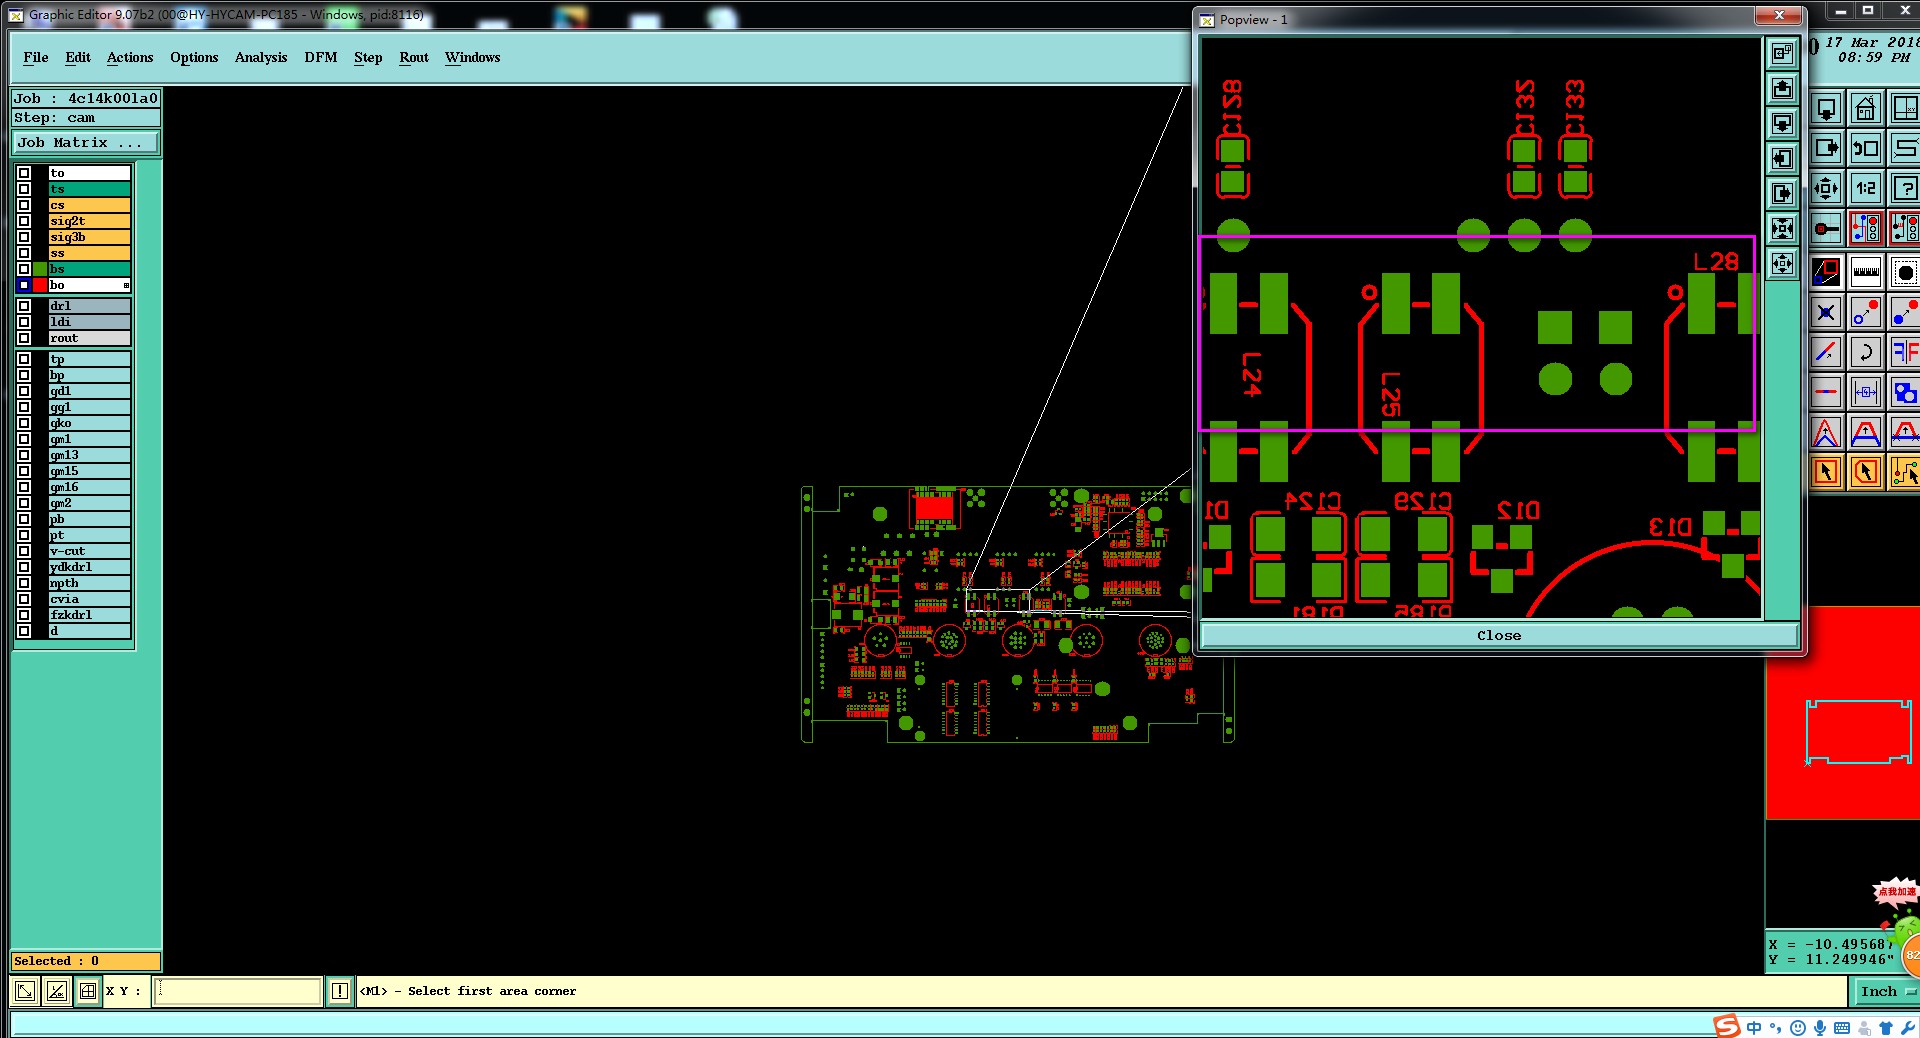The width and height of the screenshot is (1920, 1038).
Task: Click the pan-right screen icon in the right toolbar
Action: [x=1826, y=148]
